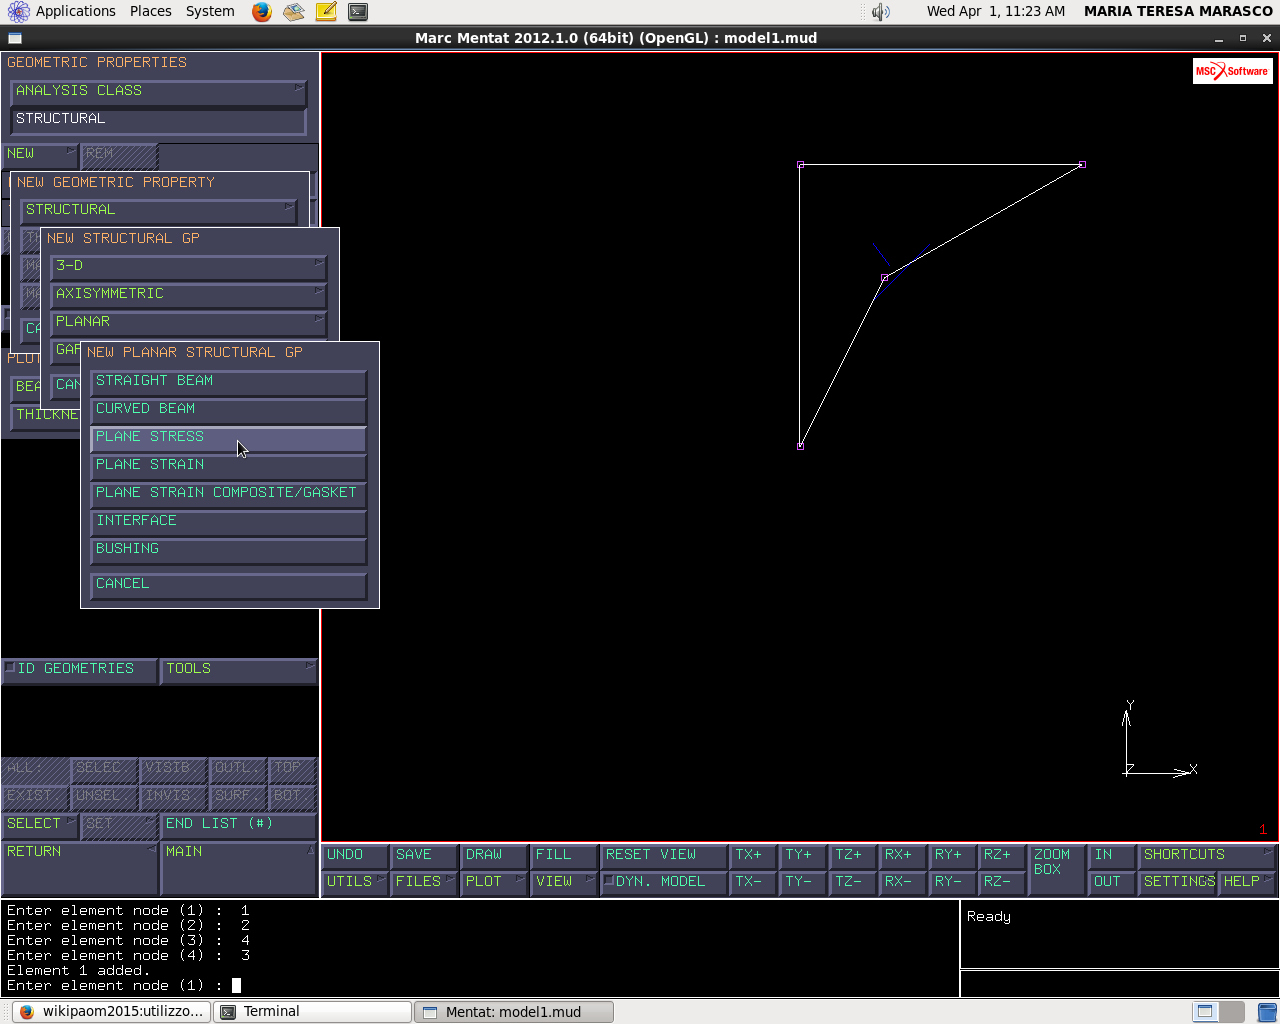Image resolution: width=1280 pixels, height=1024 pixels.
Task: Expand the AXISYMMETRIC submenu
Action: 189,295
